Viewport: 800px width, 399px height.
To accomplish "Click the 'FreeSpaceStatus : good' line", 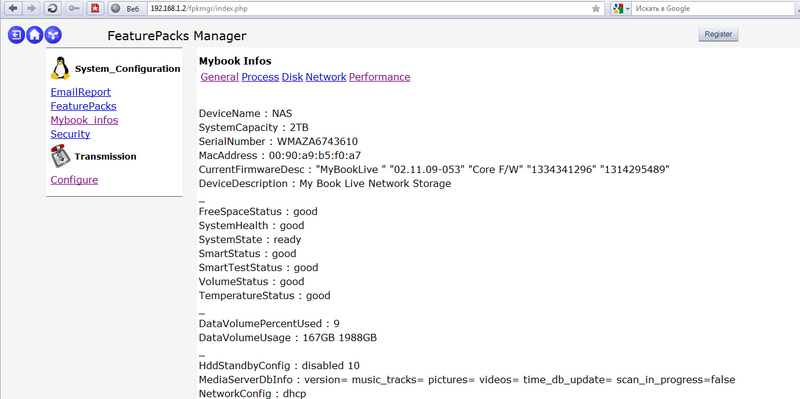I will [x=258, y=211].
